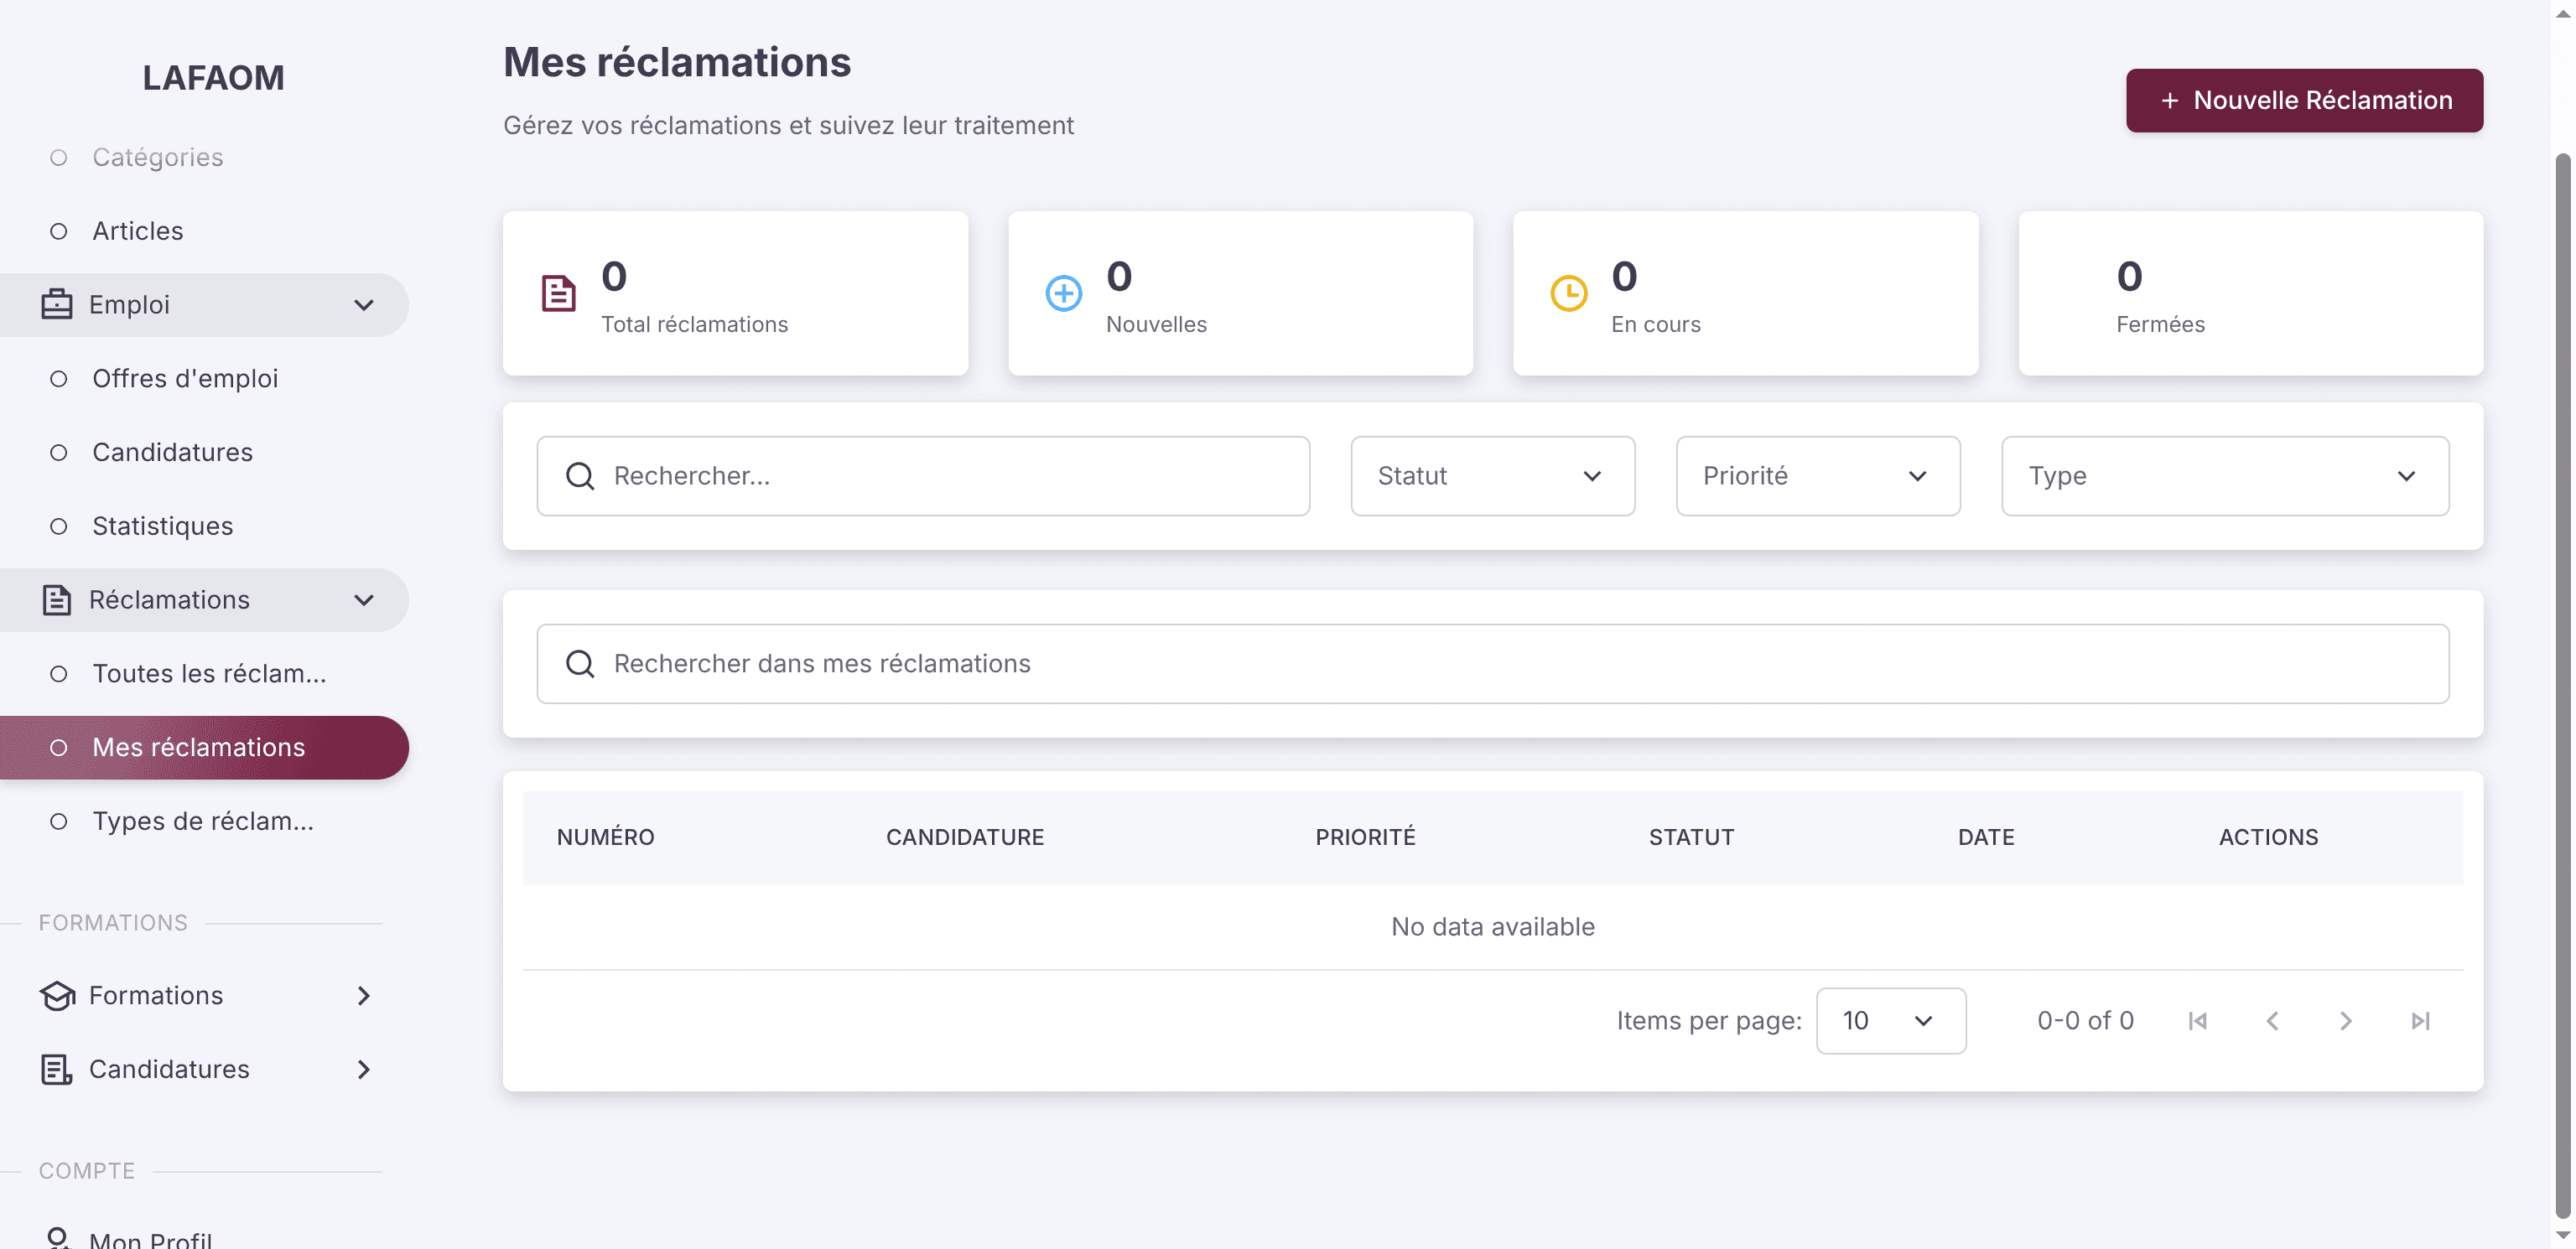
Task: Open Offres d'emploi page
Action: point(185,379)
